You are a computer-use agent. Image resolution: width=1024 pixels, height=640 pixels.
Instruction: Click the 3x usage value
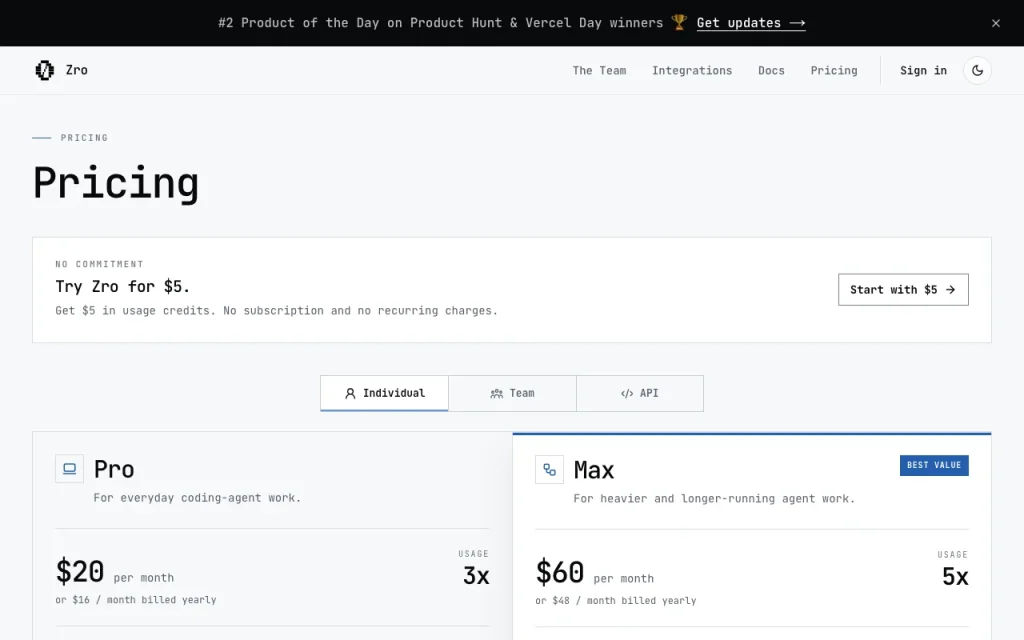(476, 575)
